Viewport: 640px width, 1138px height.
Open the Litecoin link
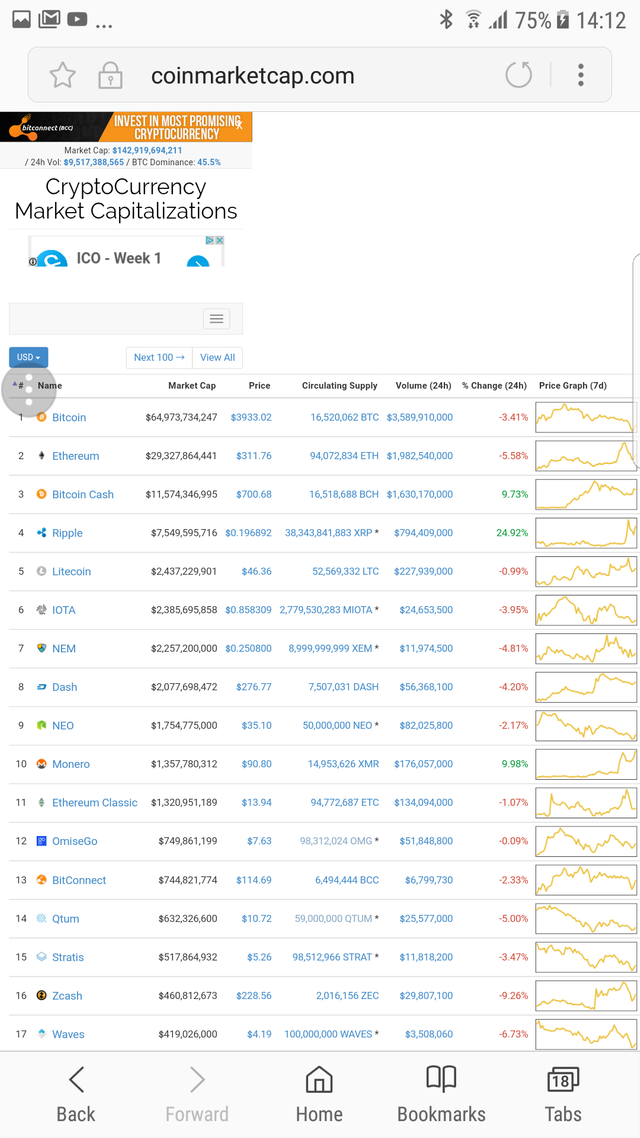[x=72, y=571]
